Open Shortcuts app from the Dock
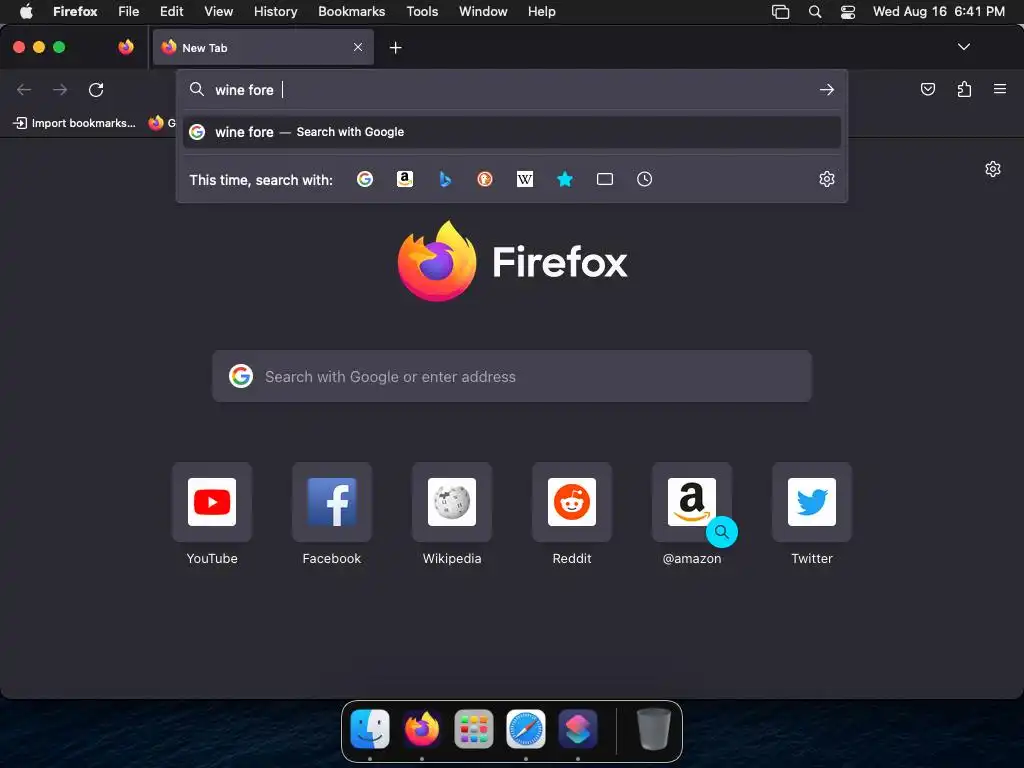1024x768 pixels. click(x=578, y=729)
